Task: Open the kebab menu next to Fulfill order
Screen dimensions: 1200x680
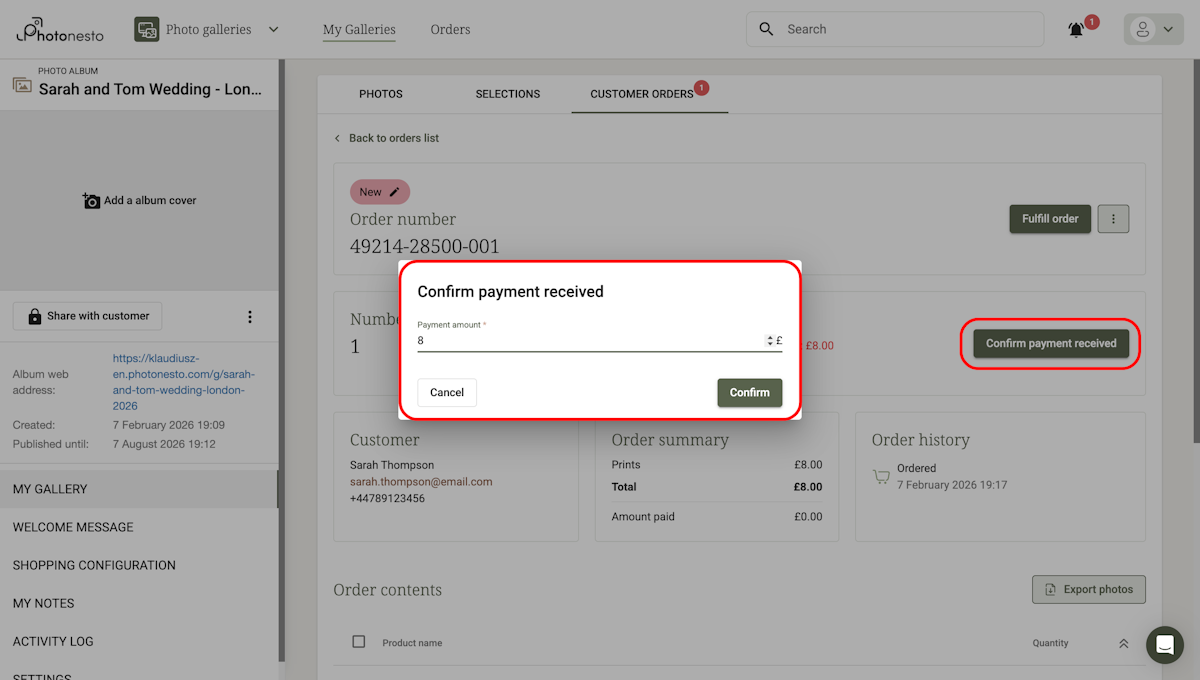Action: 1113,218
